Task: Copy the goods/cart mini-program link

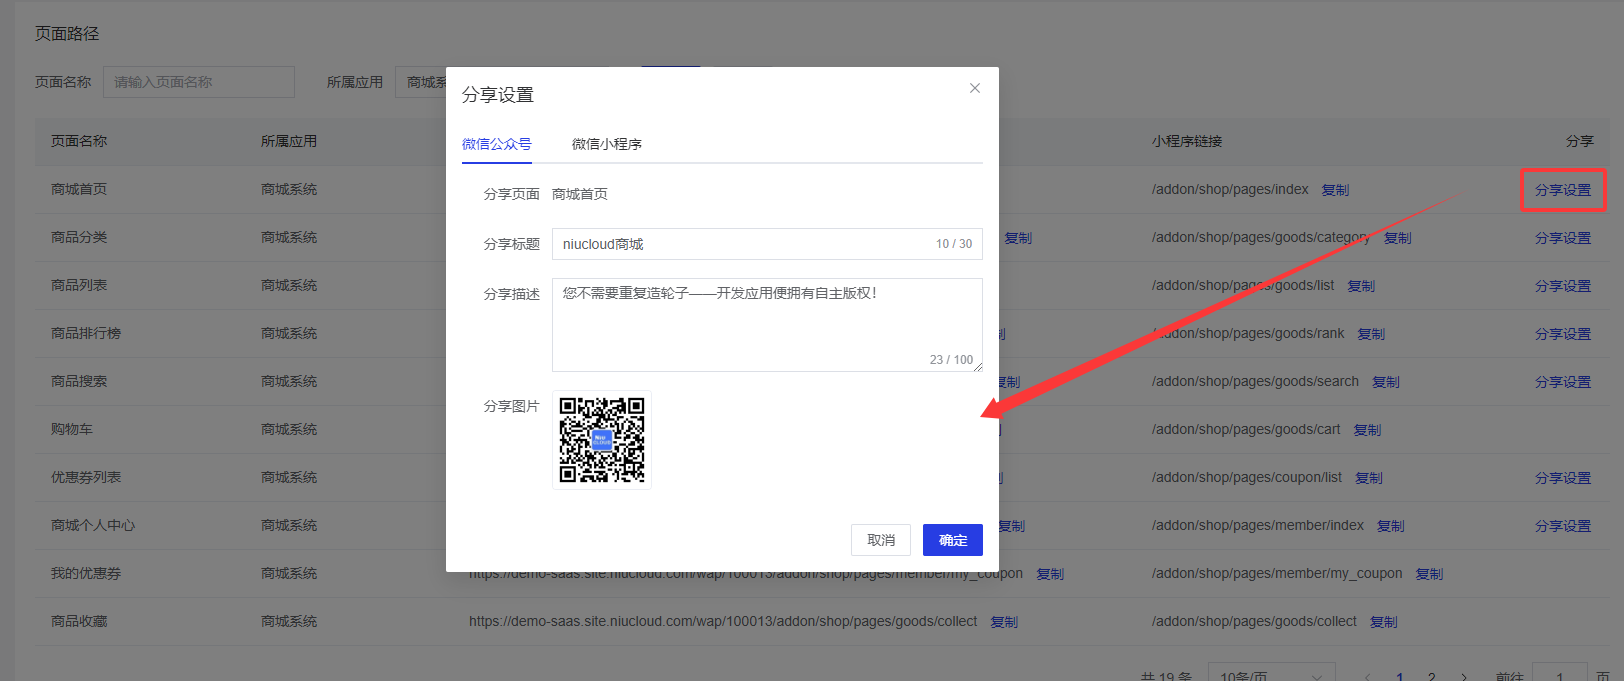Action: click(x=1367, y=430)
